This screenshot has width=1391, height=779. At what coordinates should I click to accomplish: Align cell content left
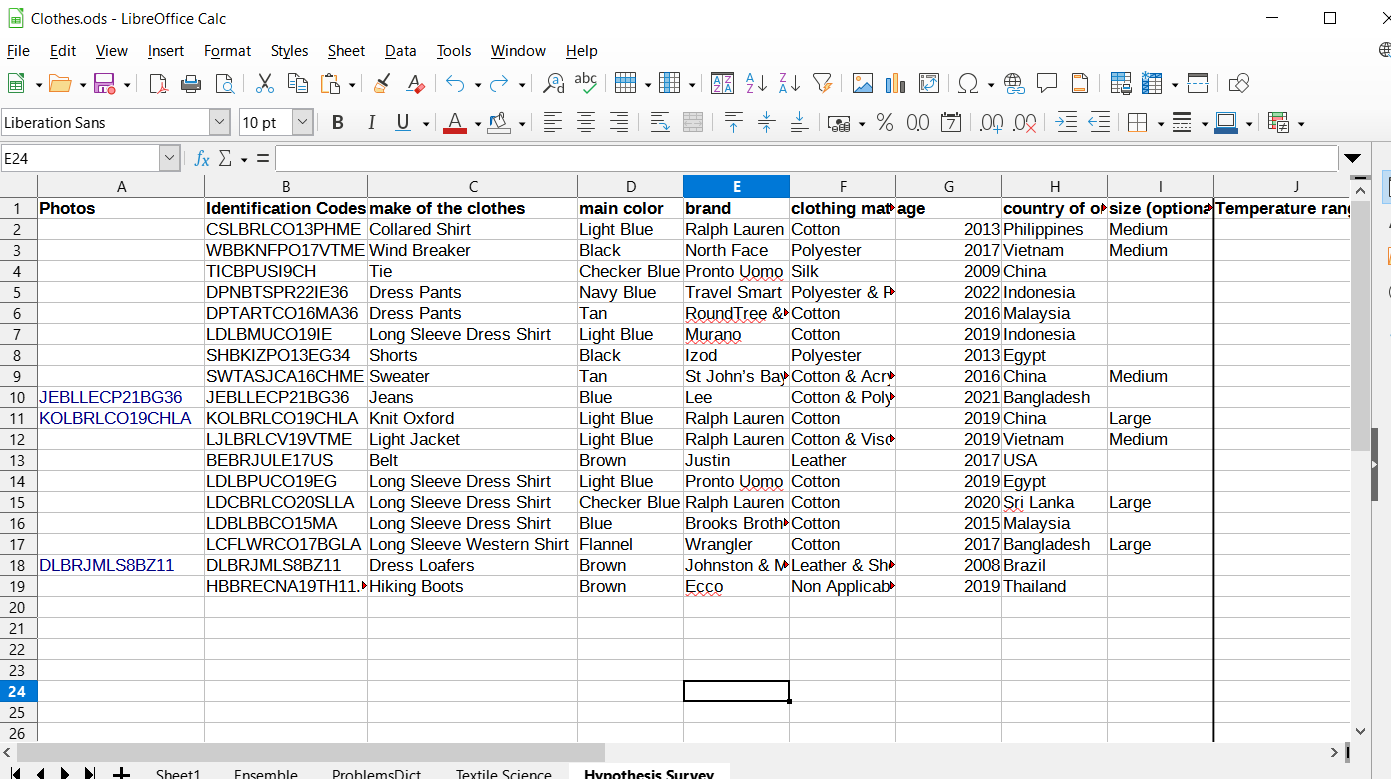click(553, 122)
